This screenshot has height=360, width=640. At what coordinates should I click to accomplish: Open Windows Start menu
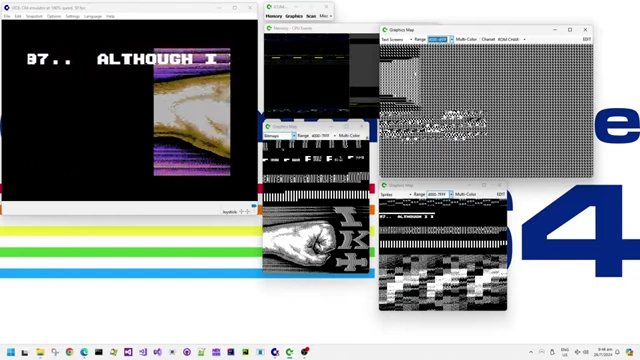pyautogui.click(x=11, y=352)
